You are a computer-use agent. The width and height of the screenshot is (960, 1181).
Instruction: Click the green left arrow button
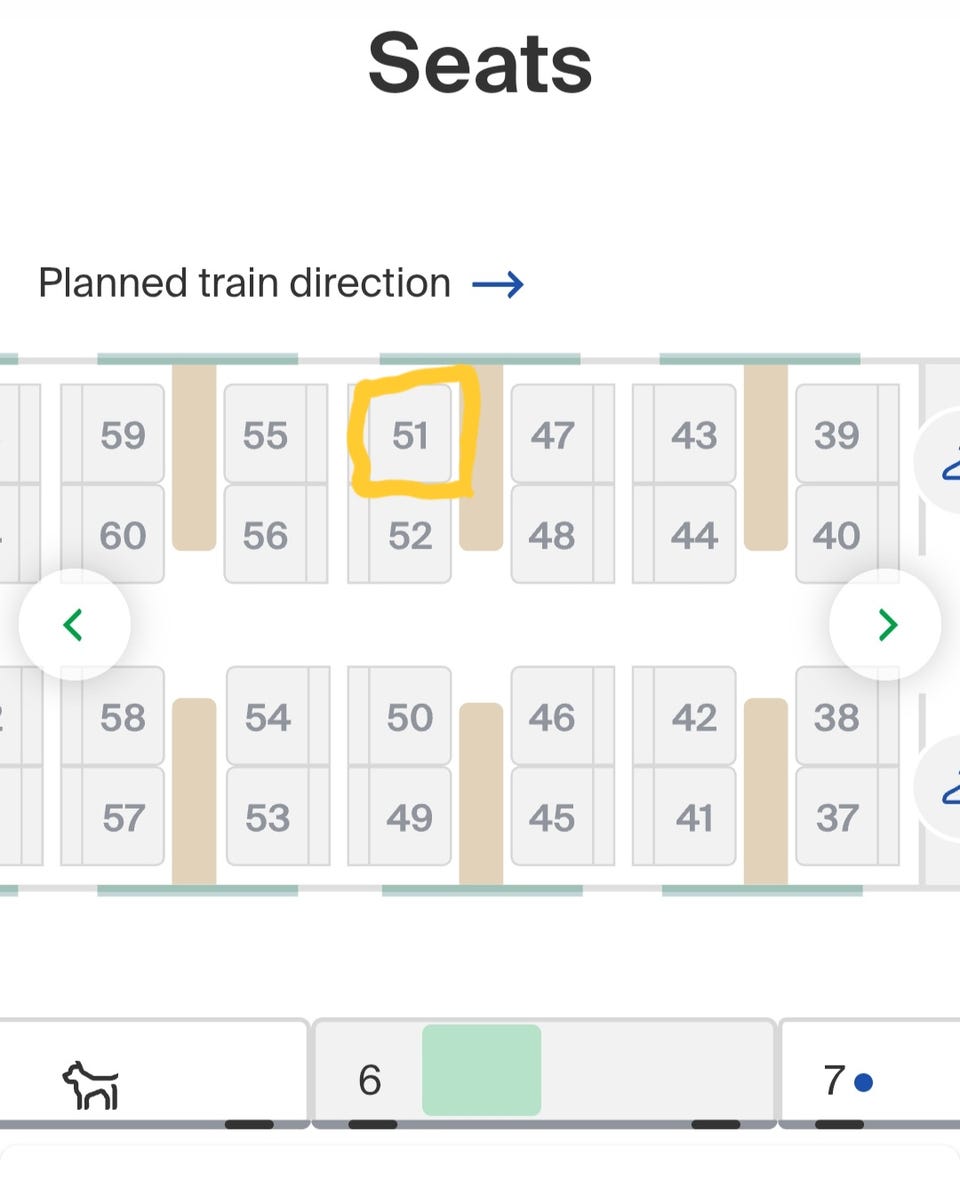pos(73,625)
